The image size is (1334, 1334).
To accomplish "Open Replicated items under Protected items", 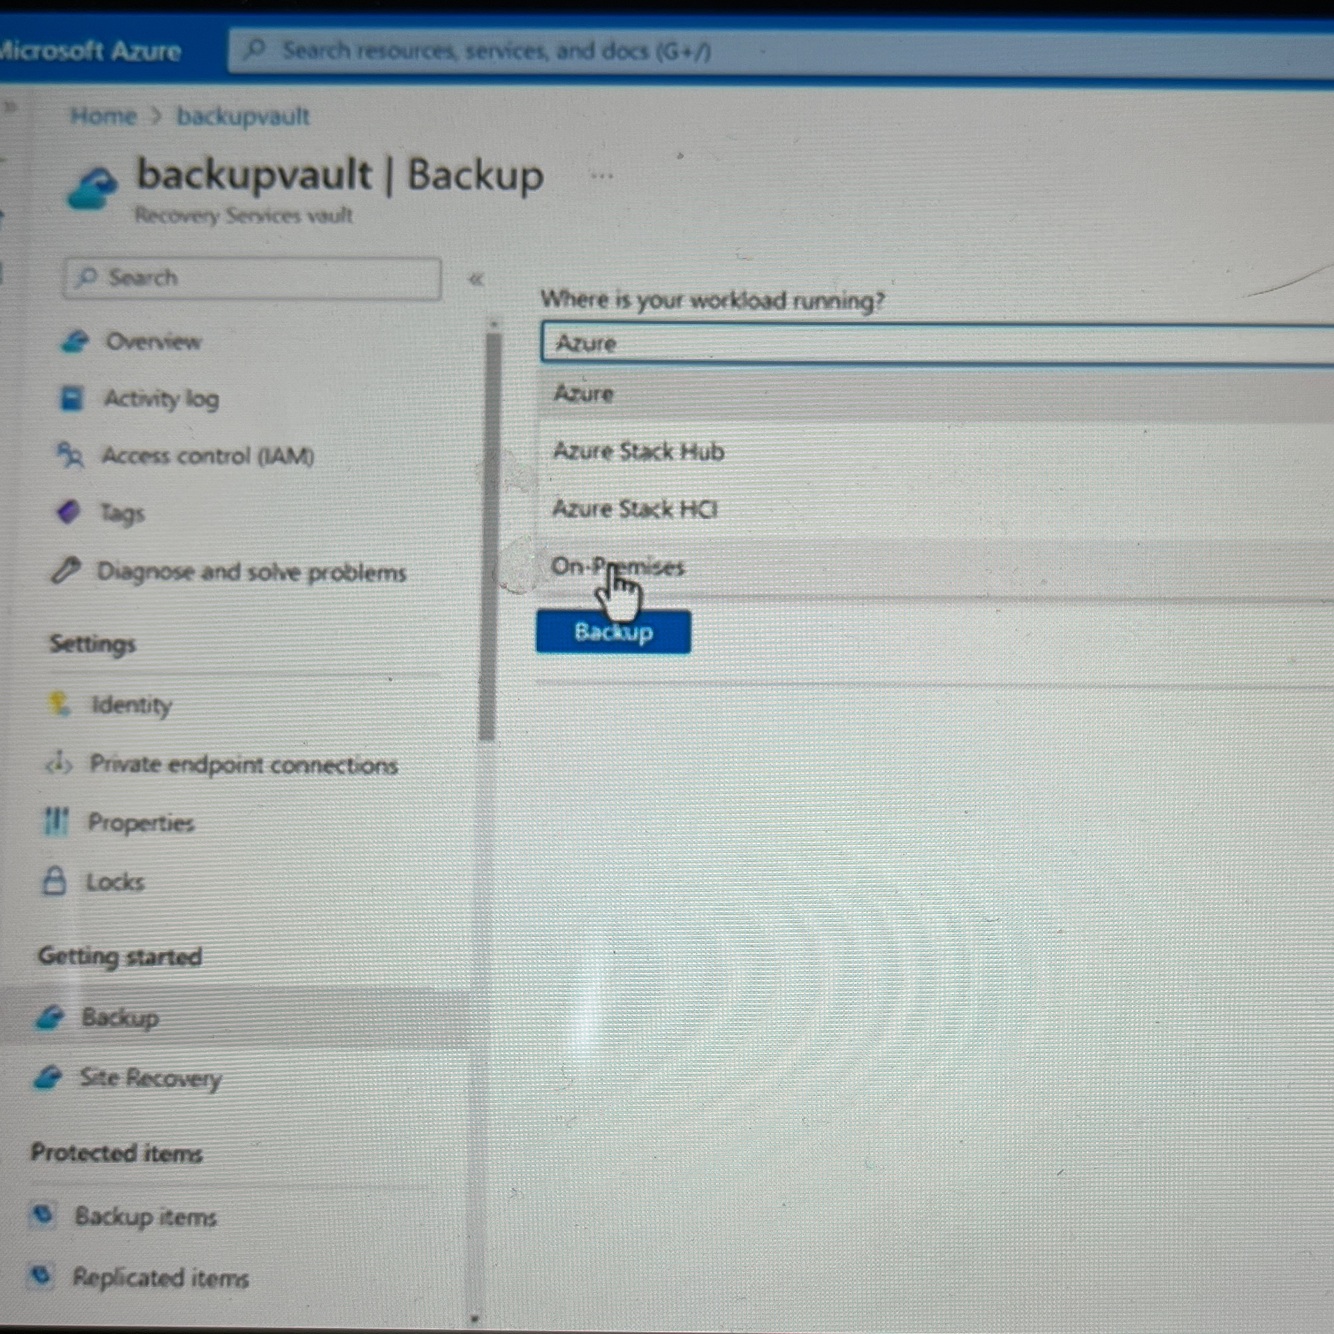I will [160, 1278].
